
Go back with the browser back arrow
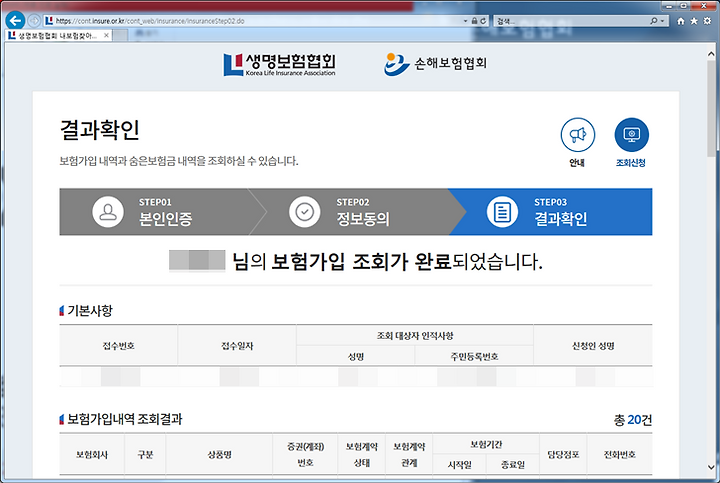click(15, 21)
